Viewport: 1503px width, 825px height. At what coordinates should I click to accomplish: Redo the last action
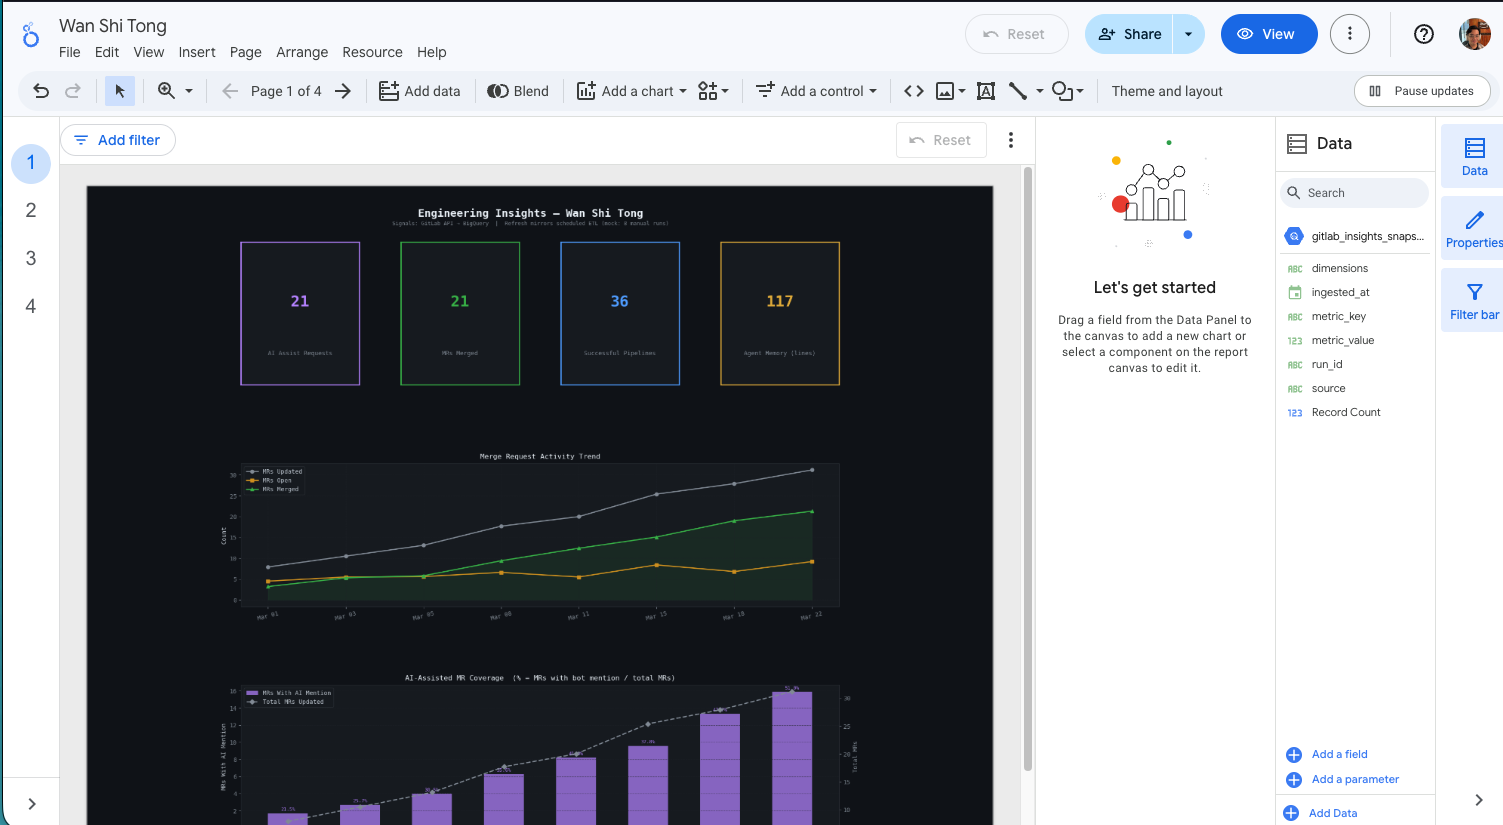click(73, 91)
